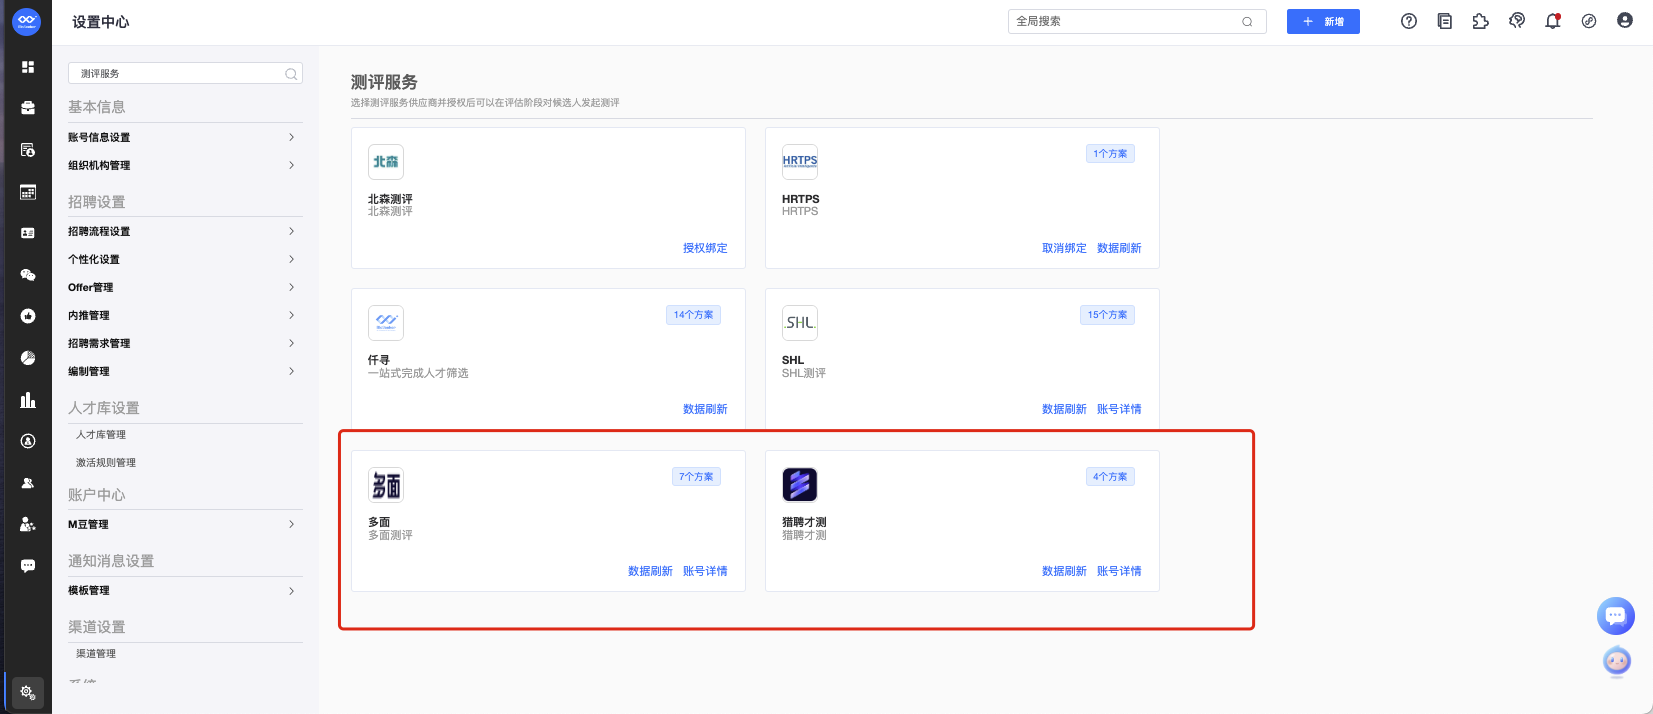Image resolution: width=1653 pixels, height=714 pixels.
Task: Click the 7个方案 tag on 多面 card
Action: [696, 477]
